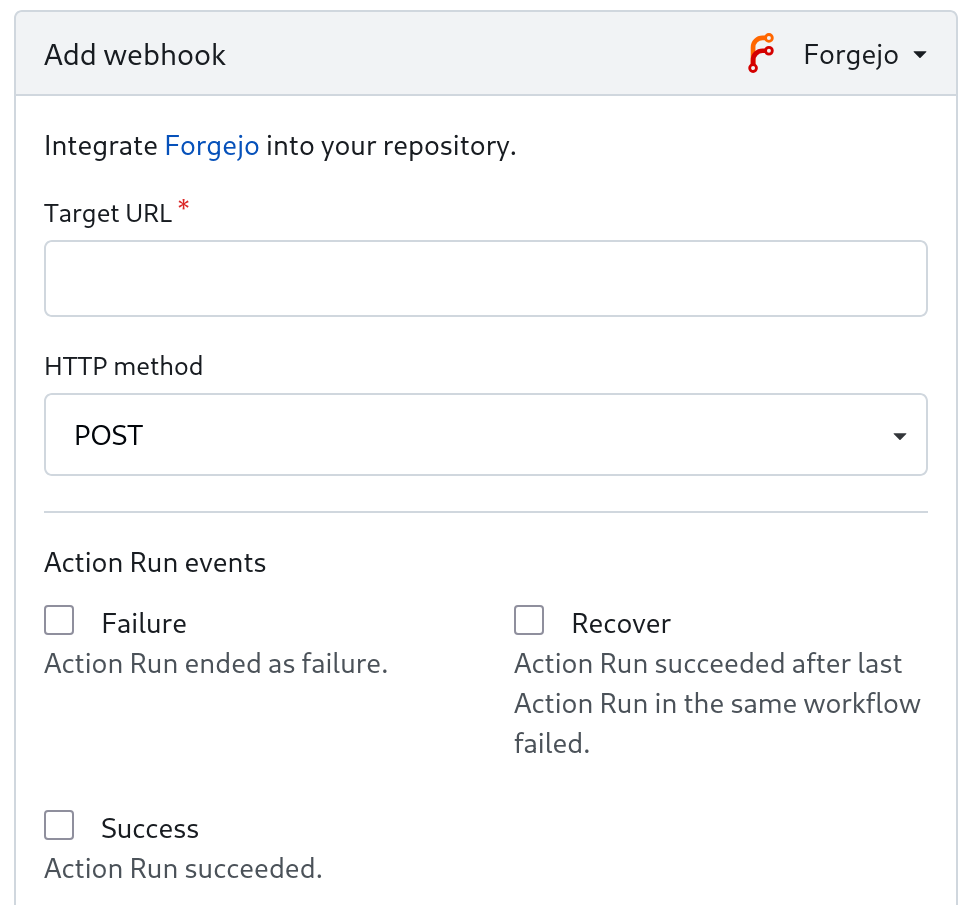Click the Action Run events heading
The height and width of the screenshot is (905, 972).
[x=155, y=563]
